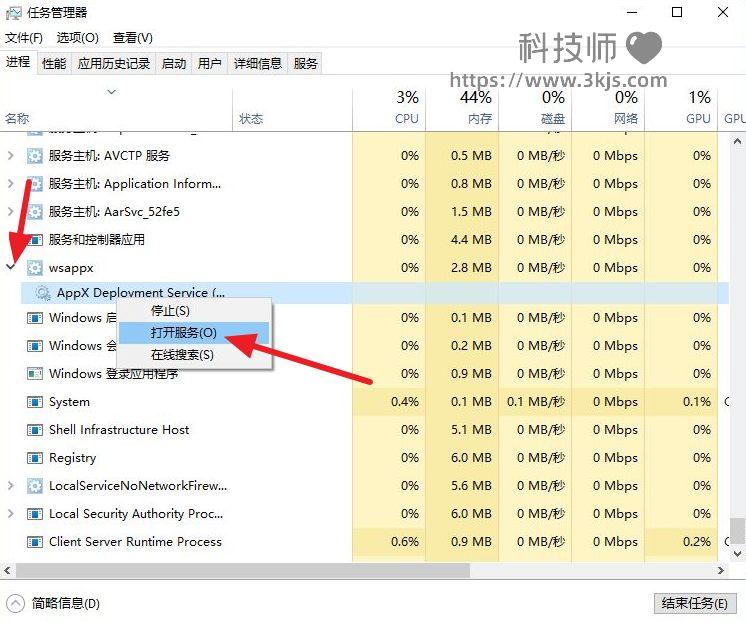
Task: Click the 4.4 MB memory value
Action: click(x=471, y=240)
